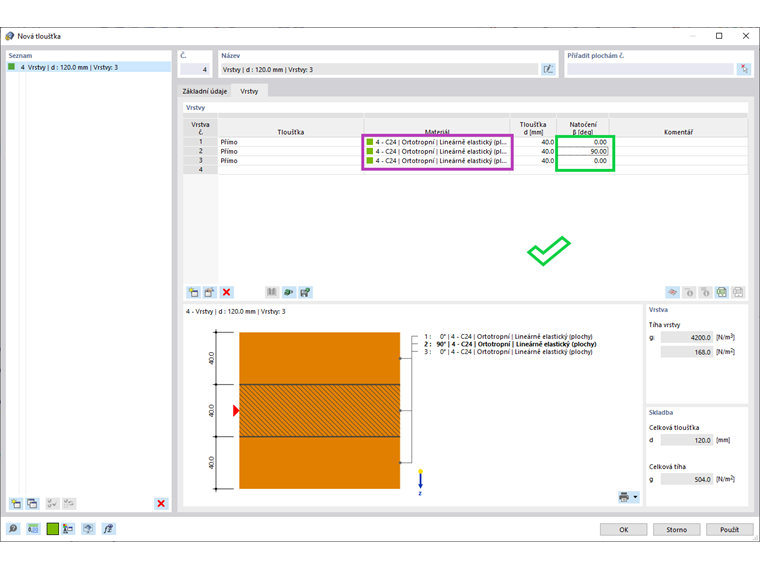This screenshot has width=760, height=570.
Task: Select layer 3 material cell
Action: [437, 160]
